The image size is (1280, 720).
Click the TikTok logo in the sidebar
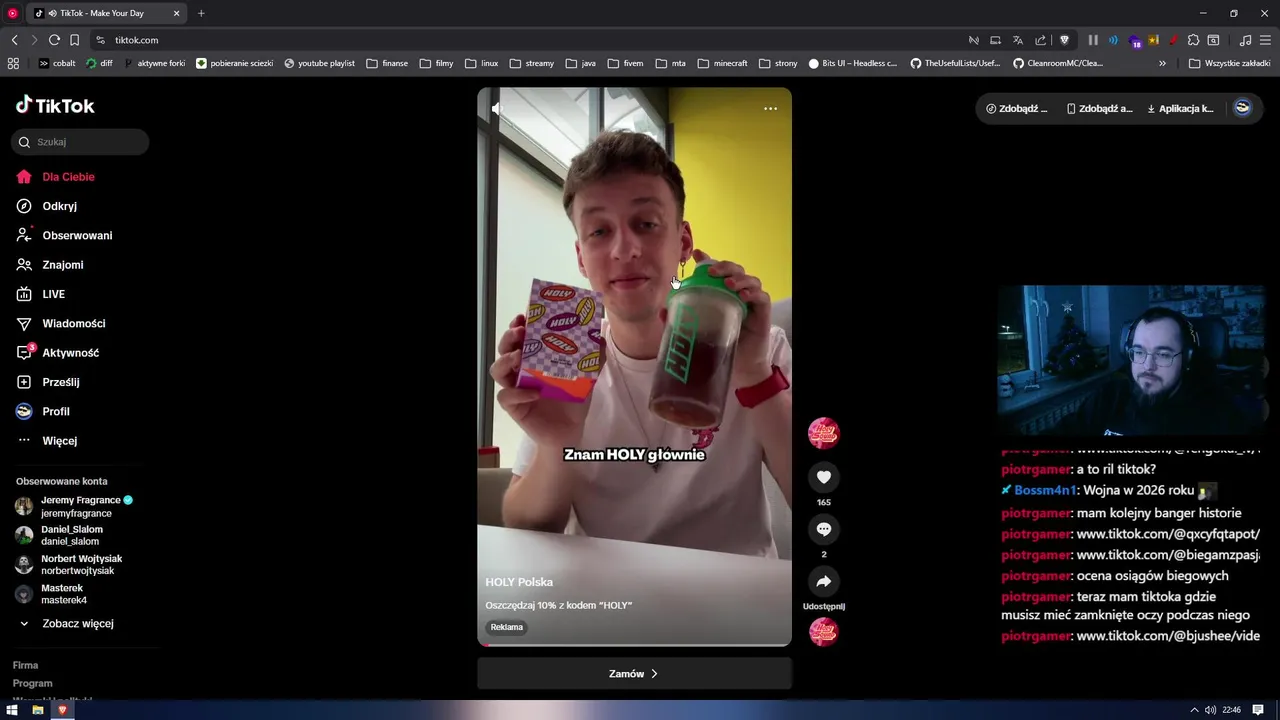click(55, 105)
